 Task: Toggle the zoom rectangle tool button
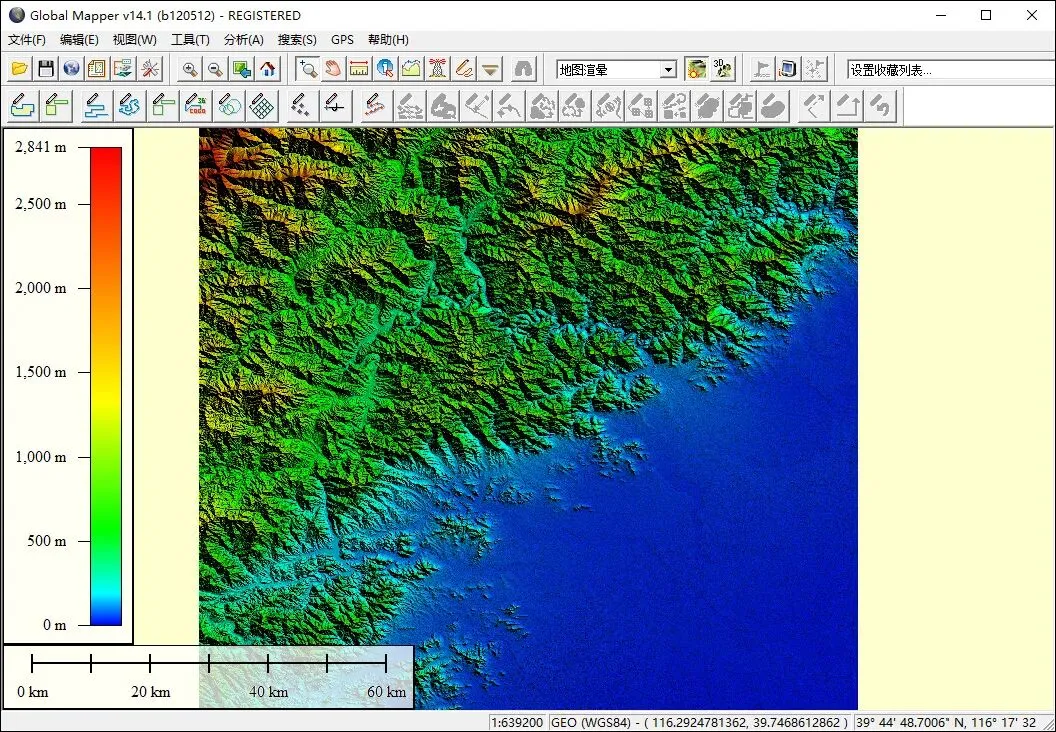point(308,69)
